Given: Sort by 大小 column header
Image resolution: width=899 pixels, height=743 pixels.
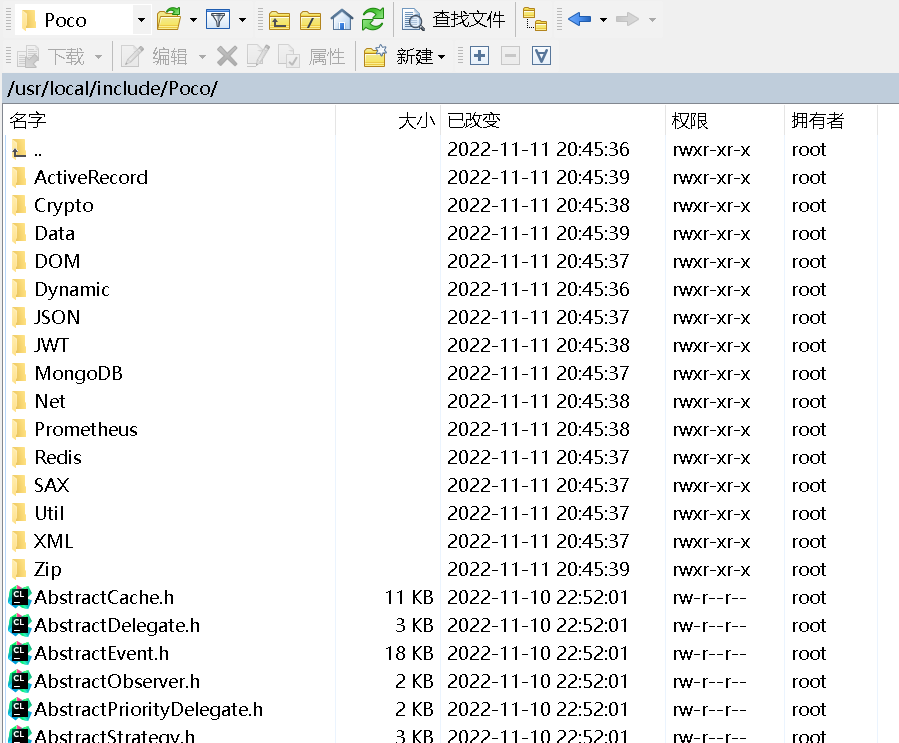Looking at the screenshot, I should click(388, 120).
